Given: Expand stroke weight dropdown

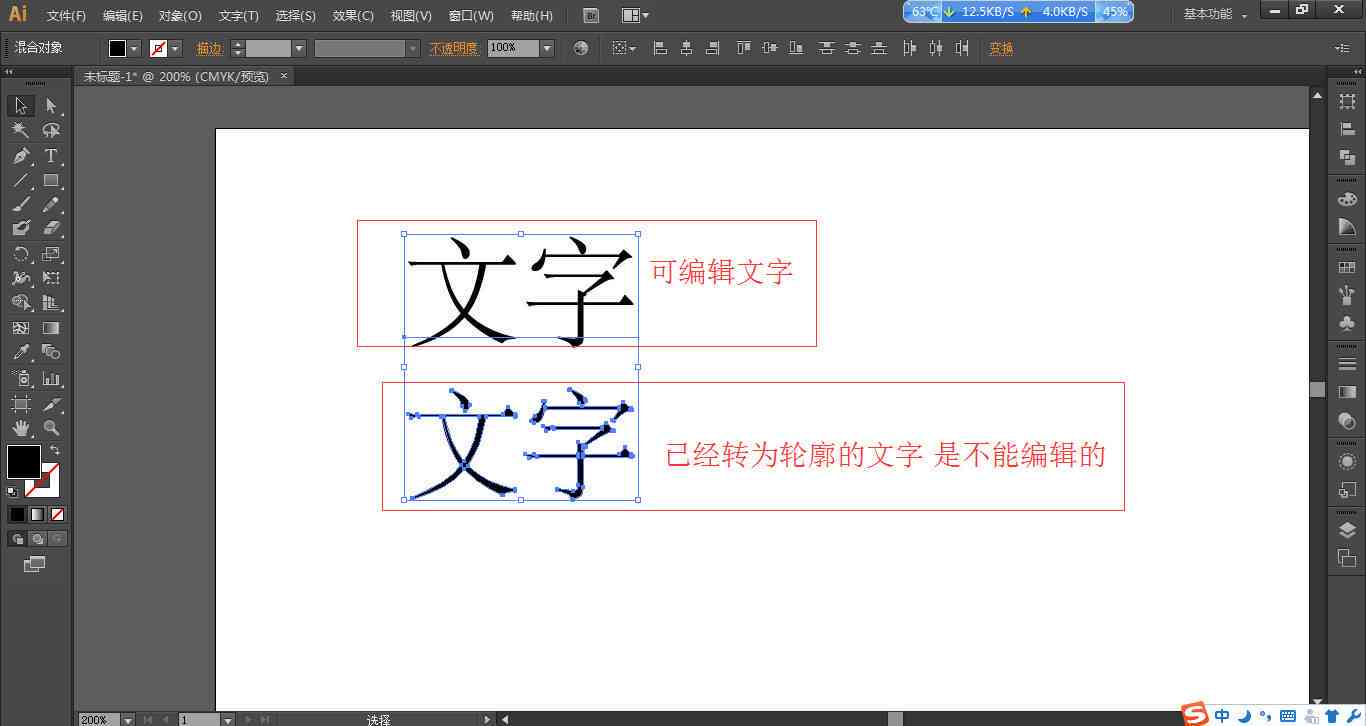Looking at the screenshot, I should click(x=298, y=48).
